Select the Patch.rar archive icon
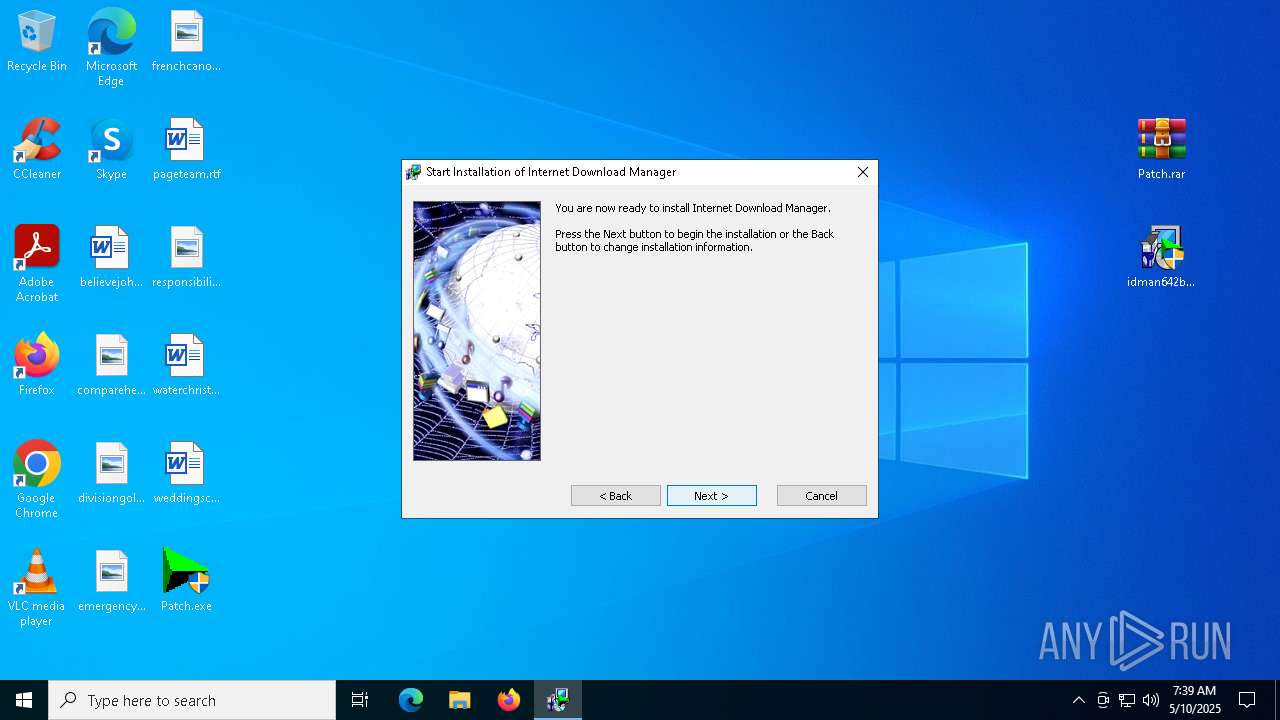Screen dimensions: 1280x720 (1161, 149)
